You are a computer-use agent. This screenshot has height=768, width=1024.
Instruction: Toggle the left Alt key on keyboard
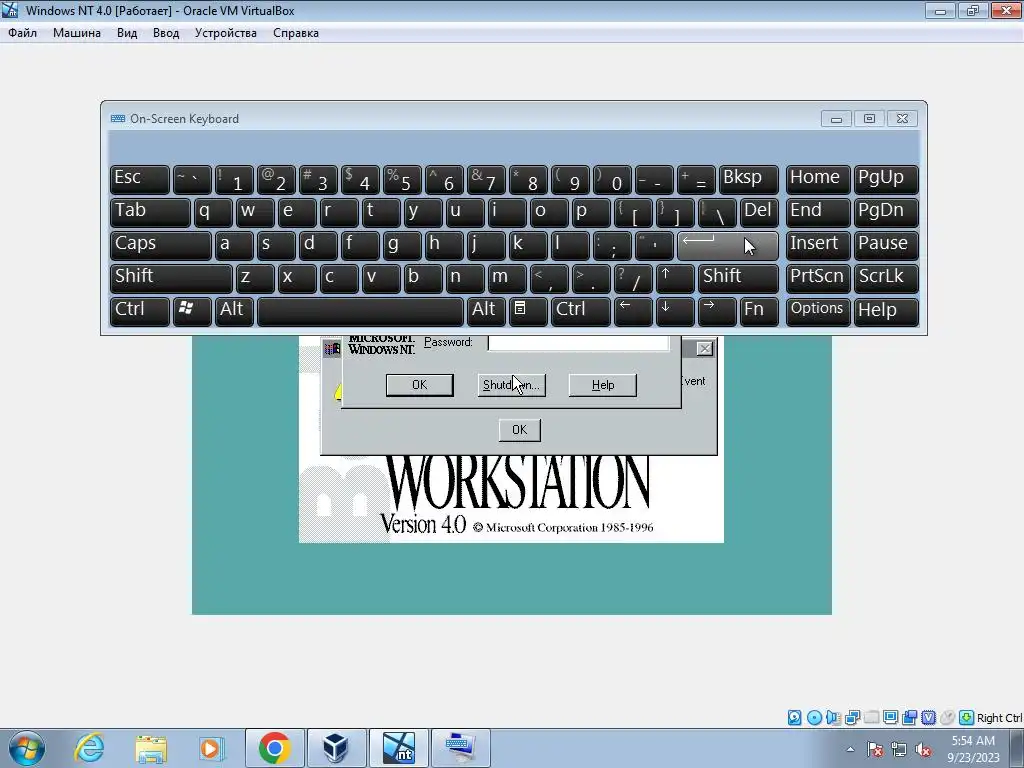click(234, 310)
